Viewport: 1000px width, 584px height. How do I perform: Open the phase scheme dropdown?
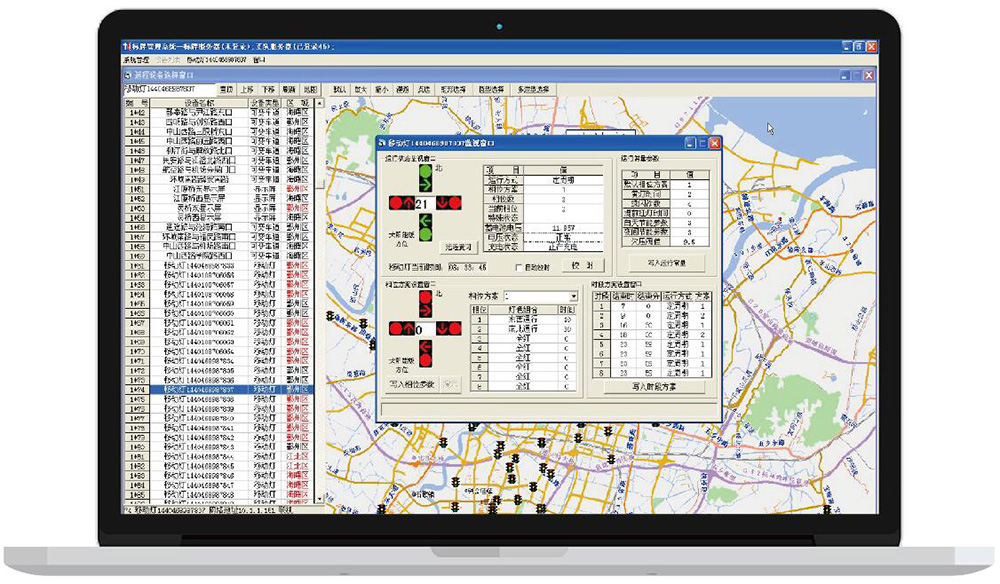573,297
